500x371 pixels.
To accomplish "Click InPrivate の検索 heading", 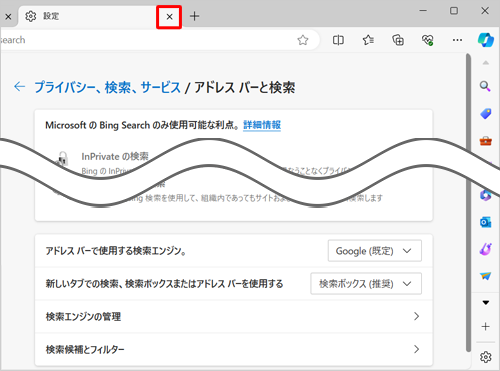I will pos(115,156).
